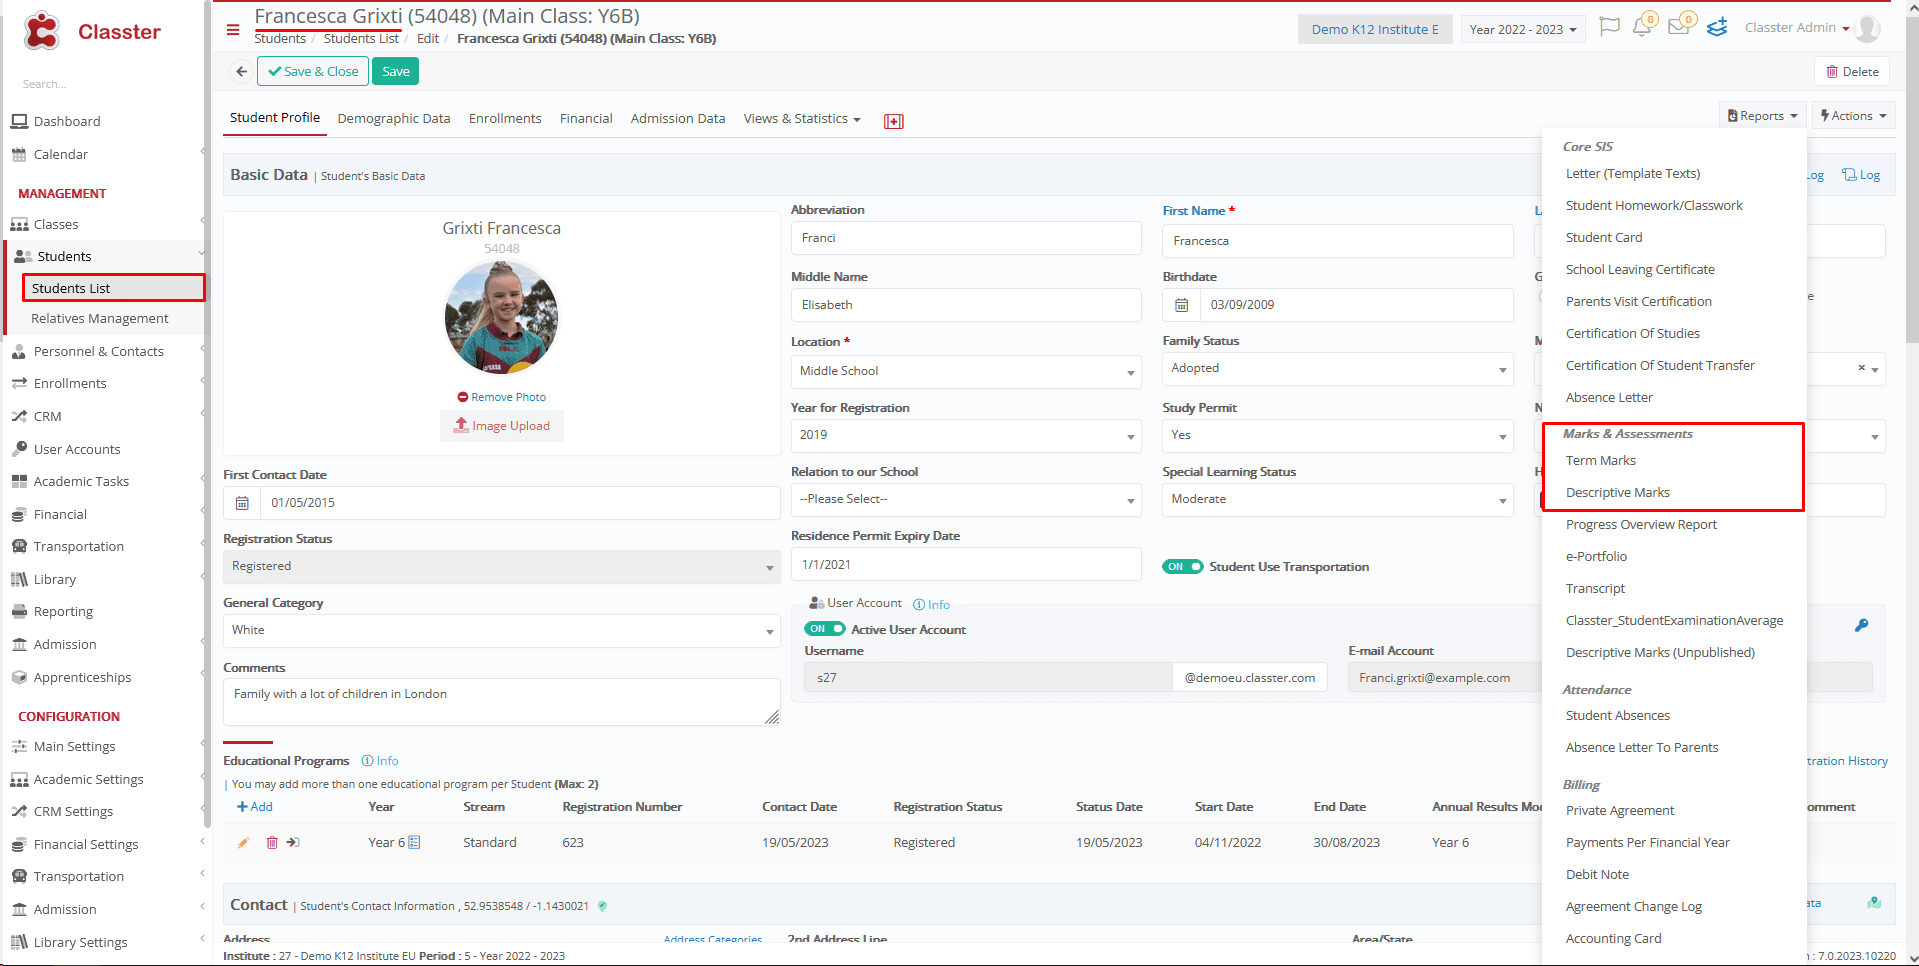Switch to Demographic Data tab
Image resolution: width=1919 pixels, height=966 pixels.
click(x=394, y=118)
